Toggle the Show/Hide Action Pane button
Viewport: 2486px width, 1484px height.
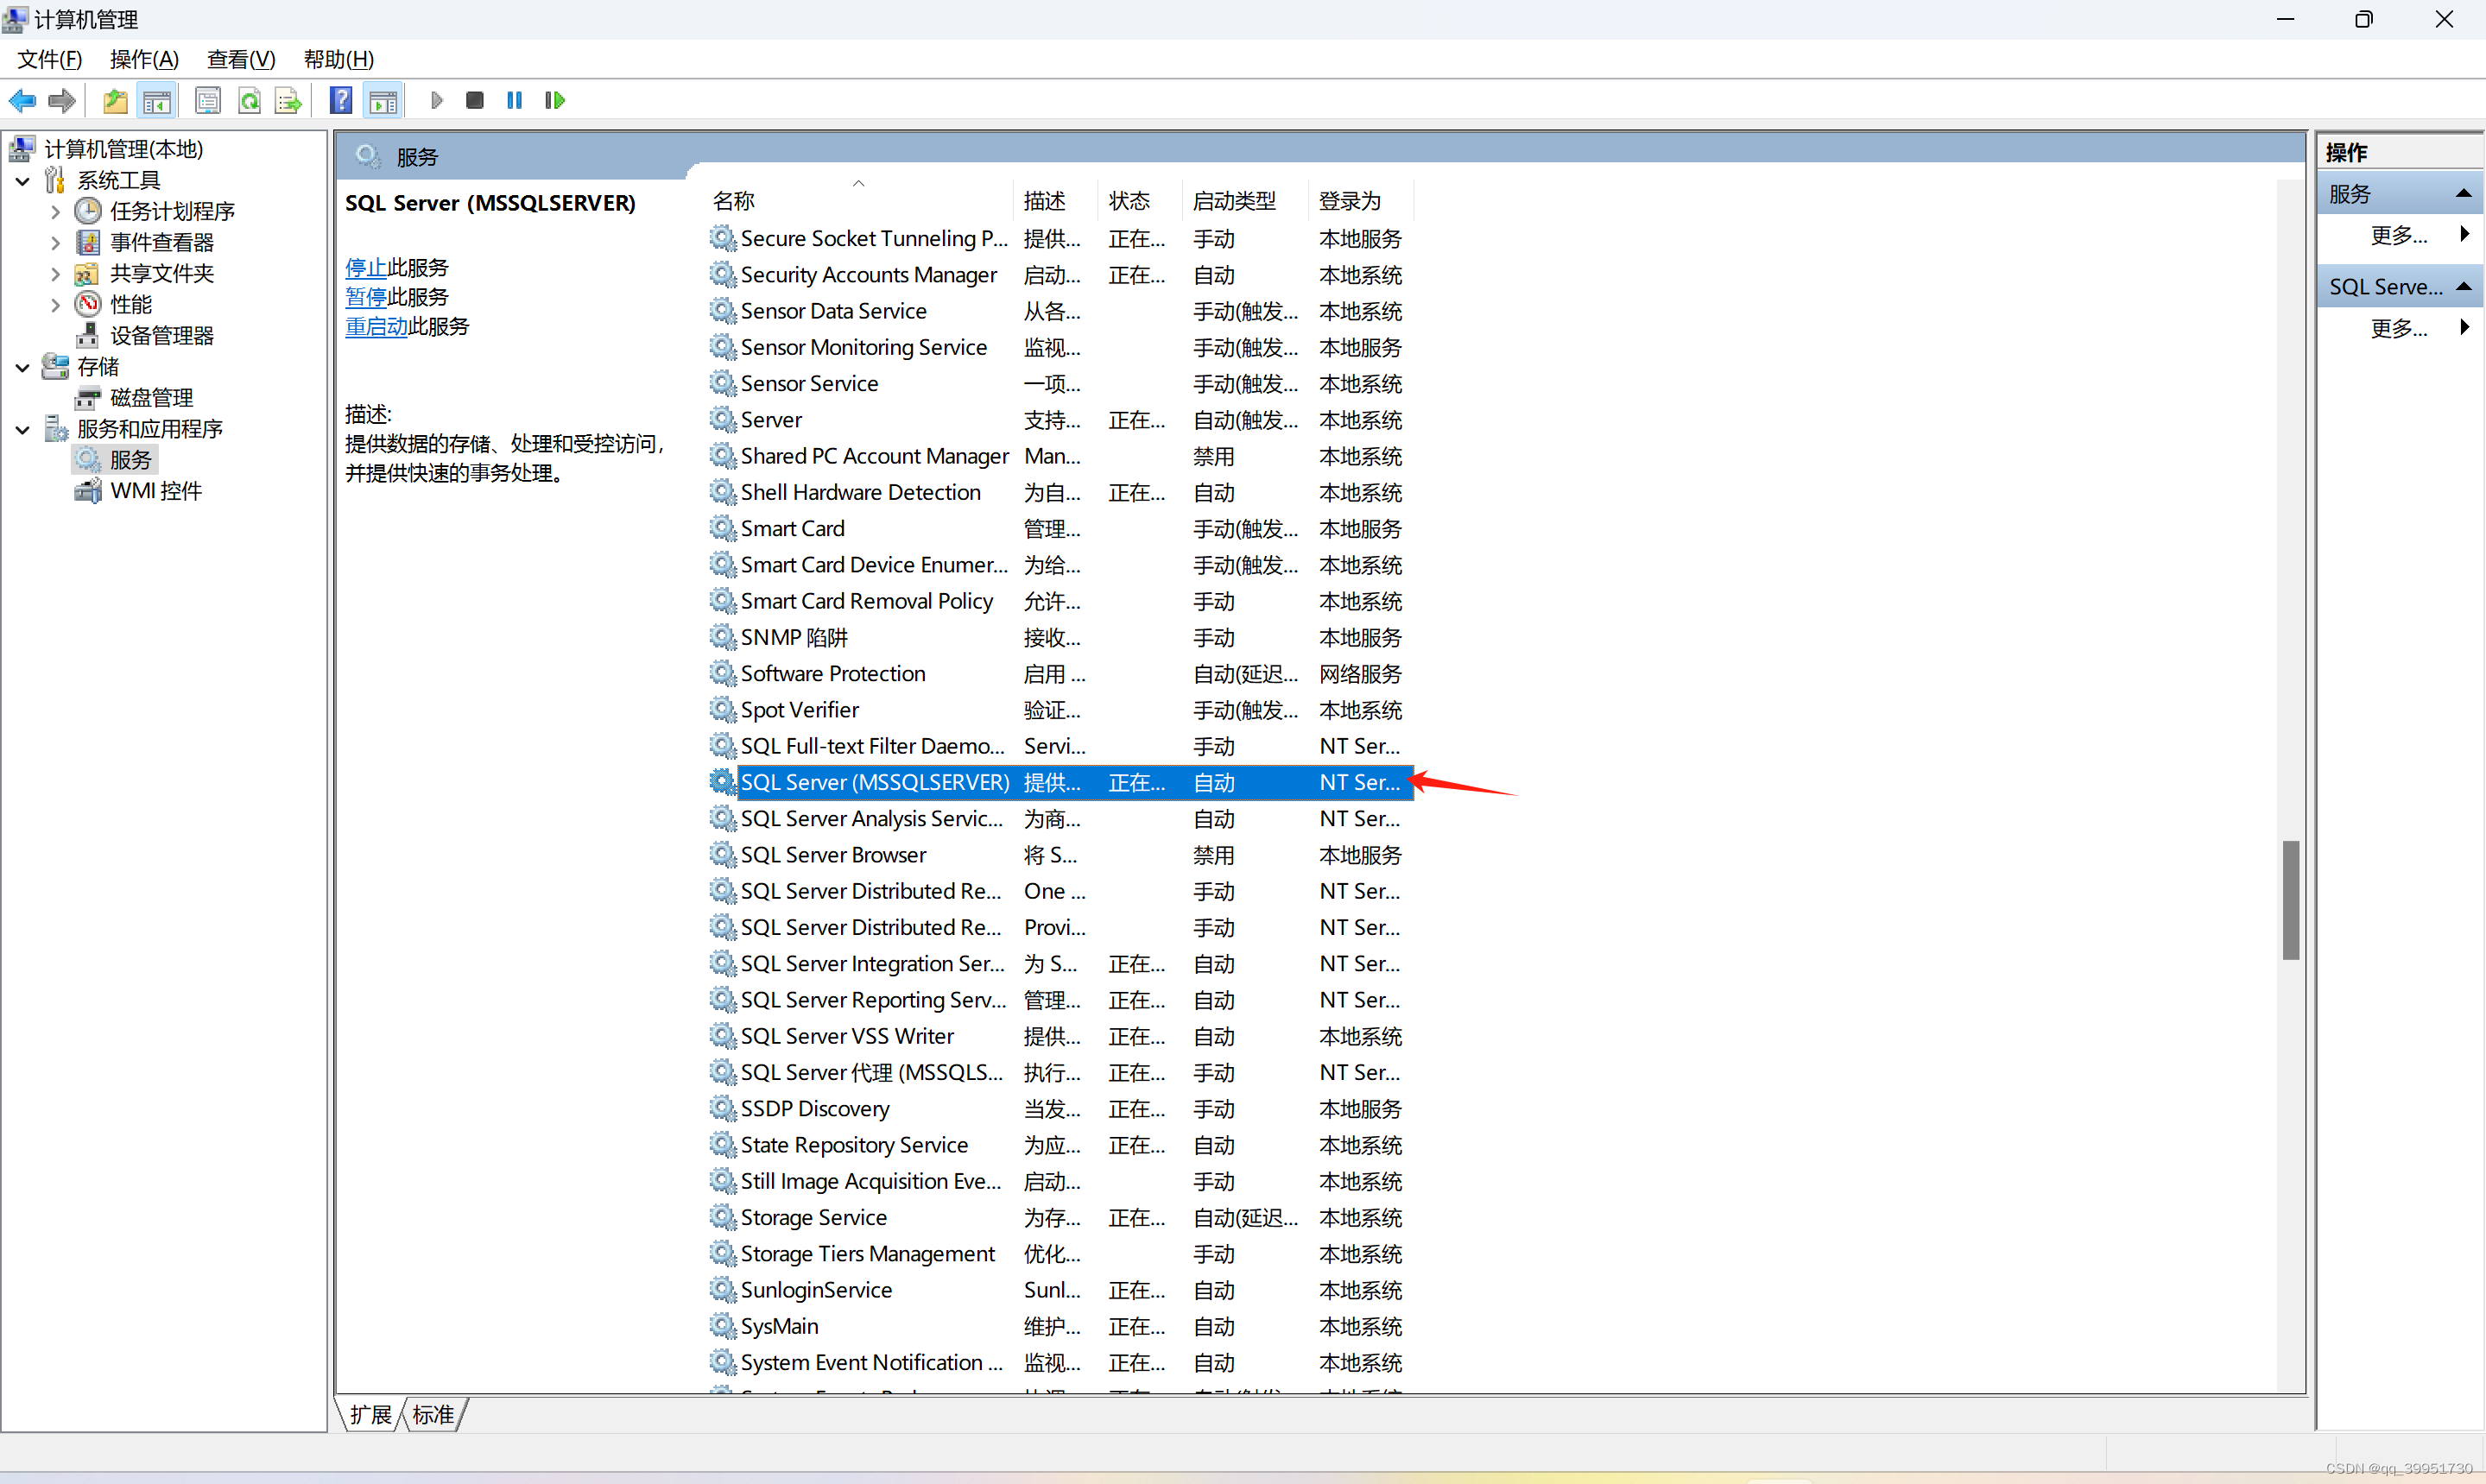pos(383,100)
